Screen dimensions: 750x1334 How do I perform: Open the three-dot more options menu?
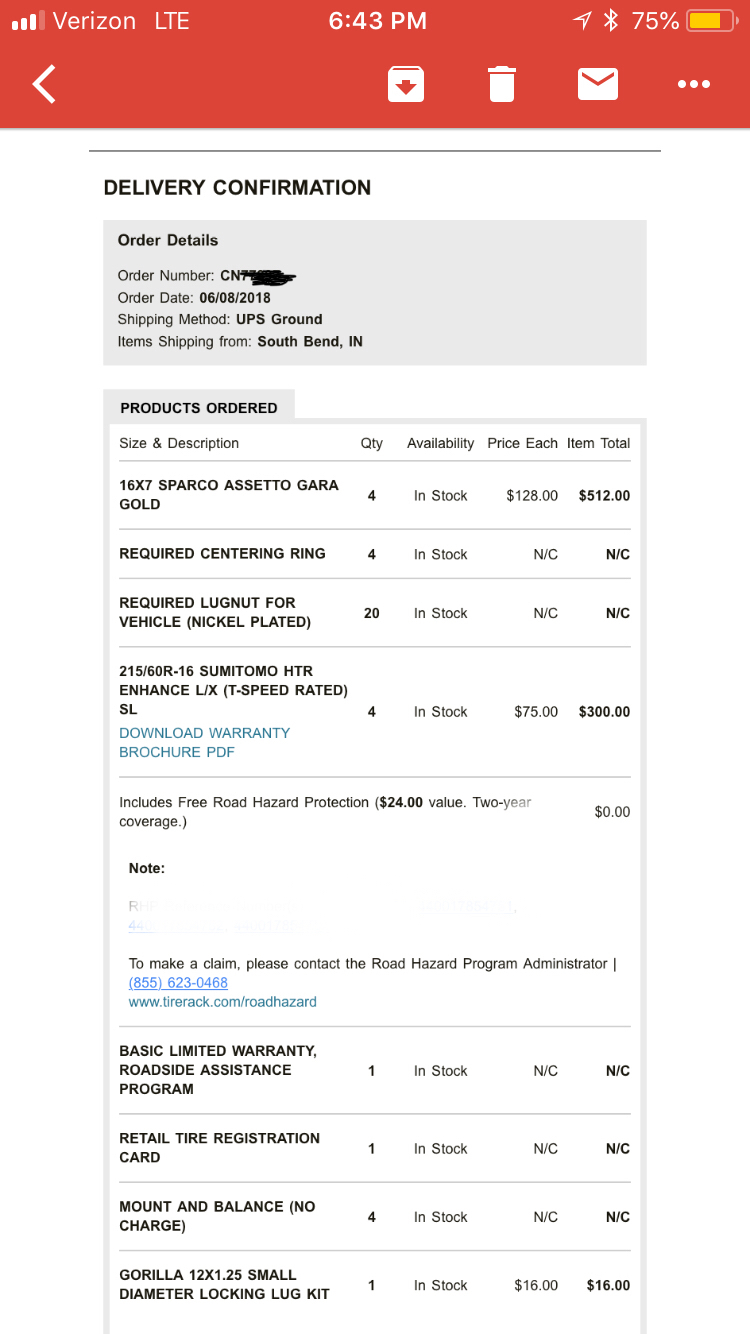693,85
